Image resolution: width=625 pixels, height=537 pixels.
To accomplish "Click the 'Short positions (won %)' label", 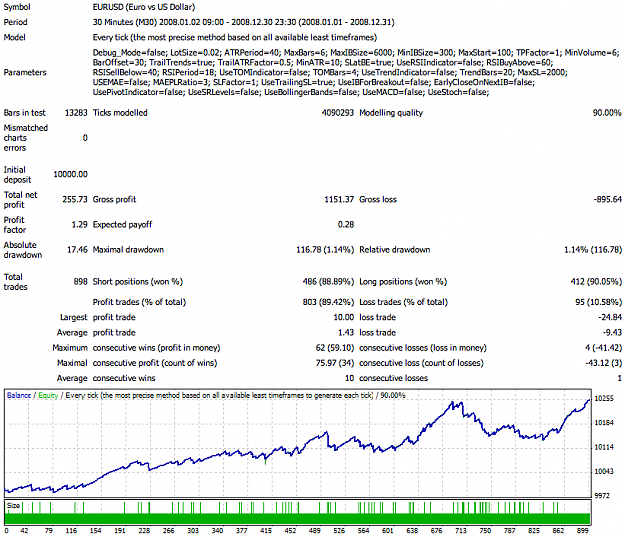I will [x=138, y=282].
